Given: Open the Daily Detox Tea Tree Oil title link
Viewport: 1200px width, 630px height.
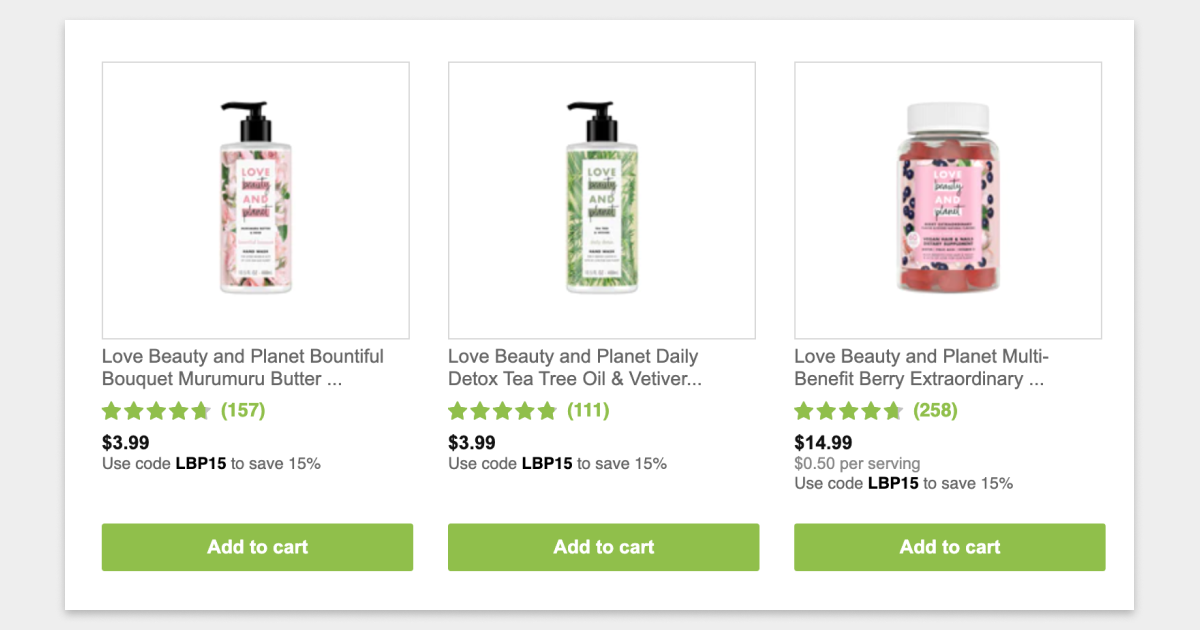Looking at the screenshot, I should tap(574, 367).
